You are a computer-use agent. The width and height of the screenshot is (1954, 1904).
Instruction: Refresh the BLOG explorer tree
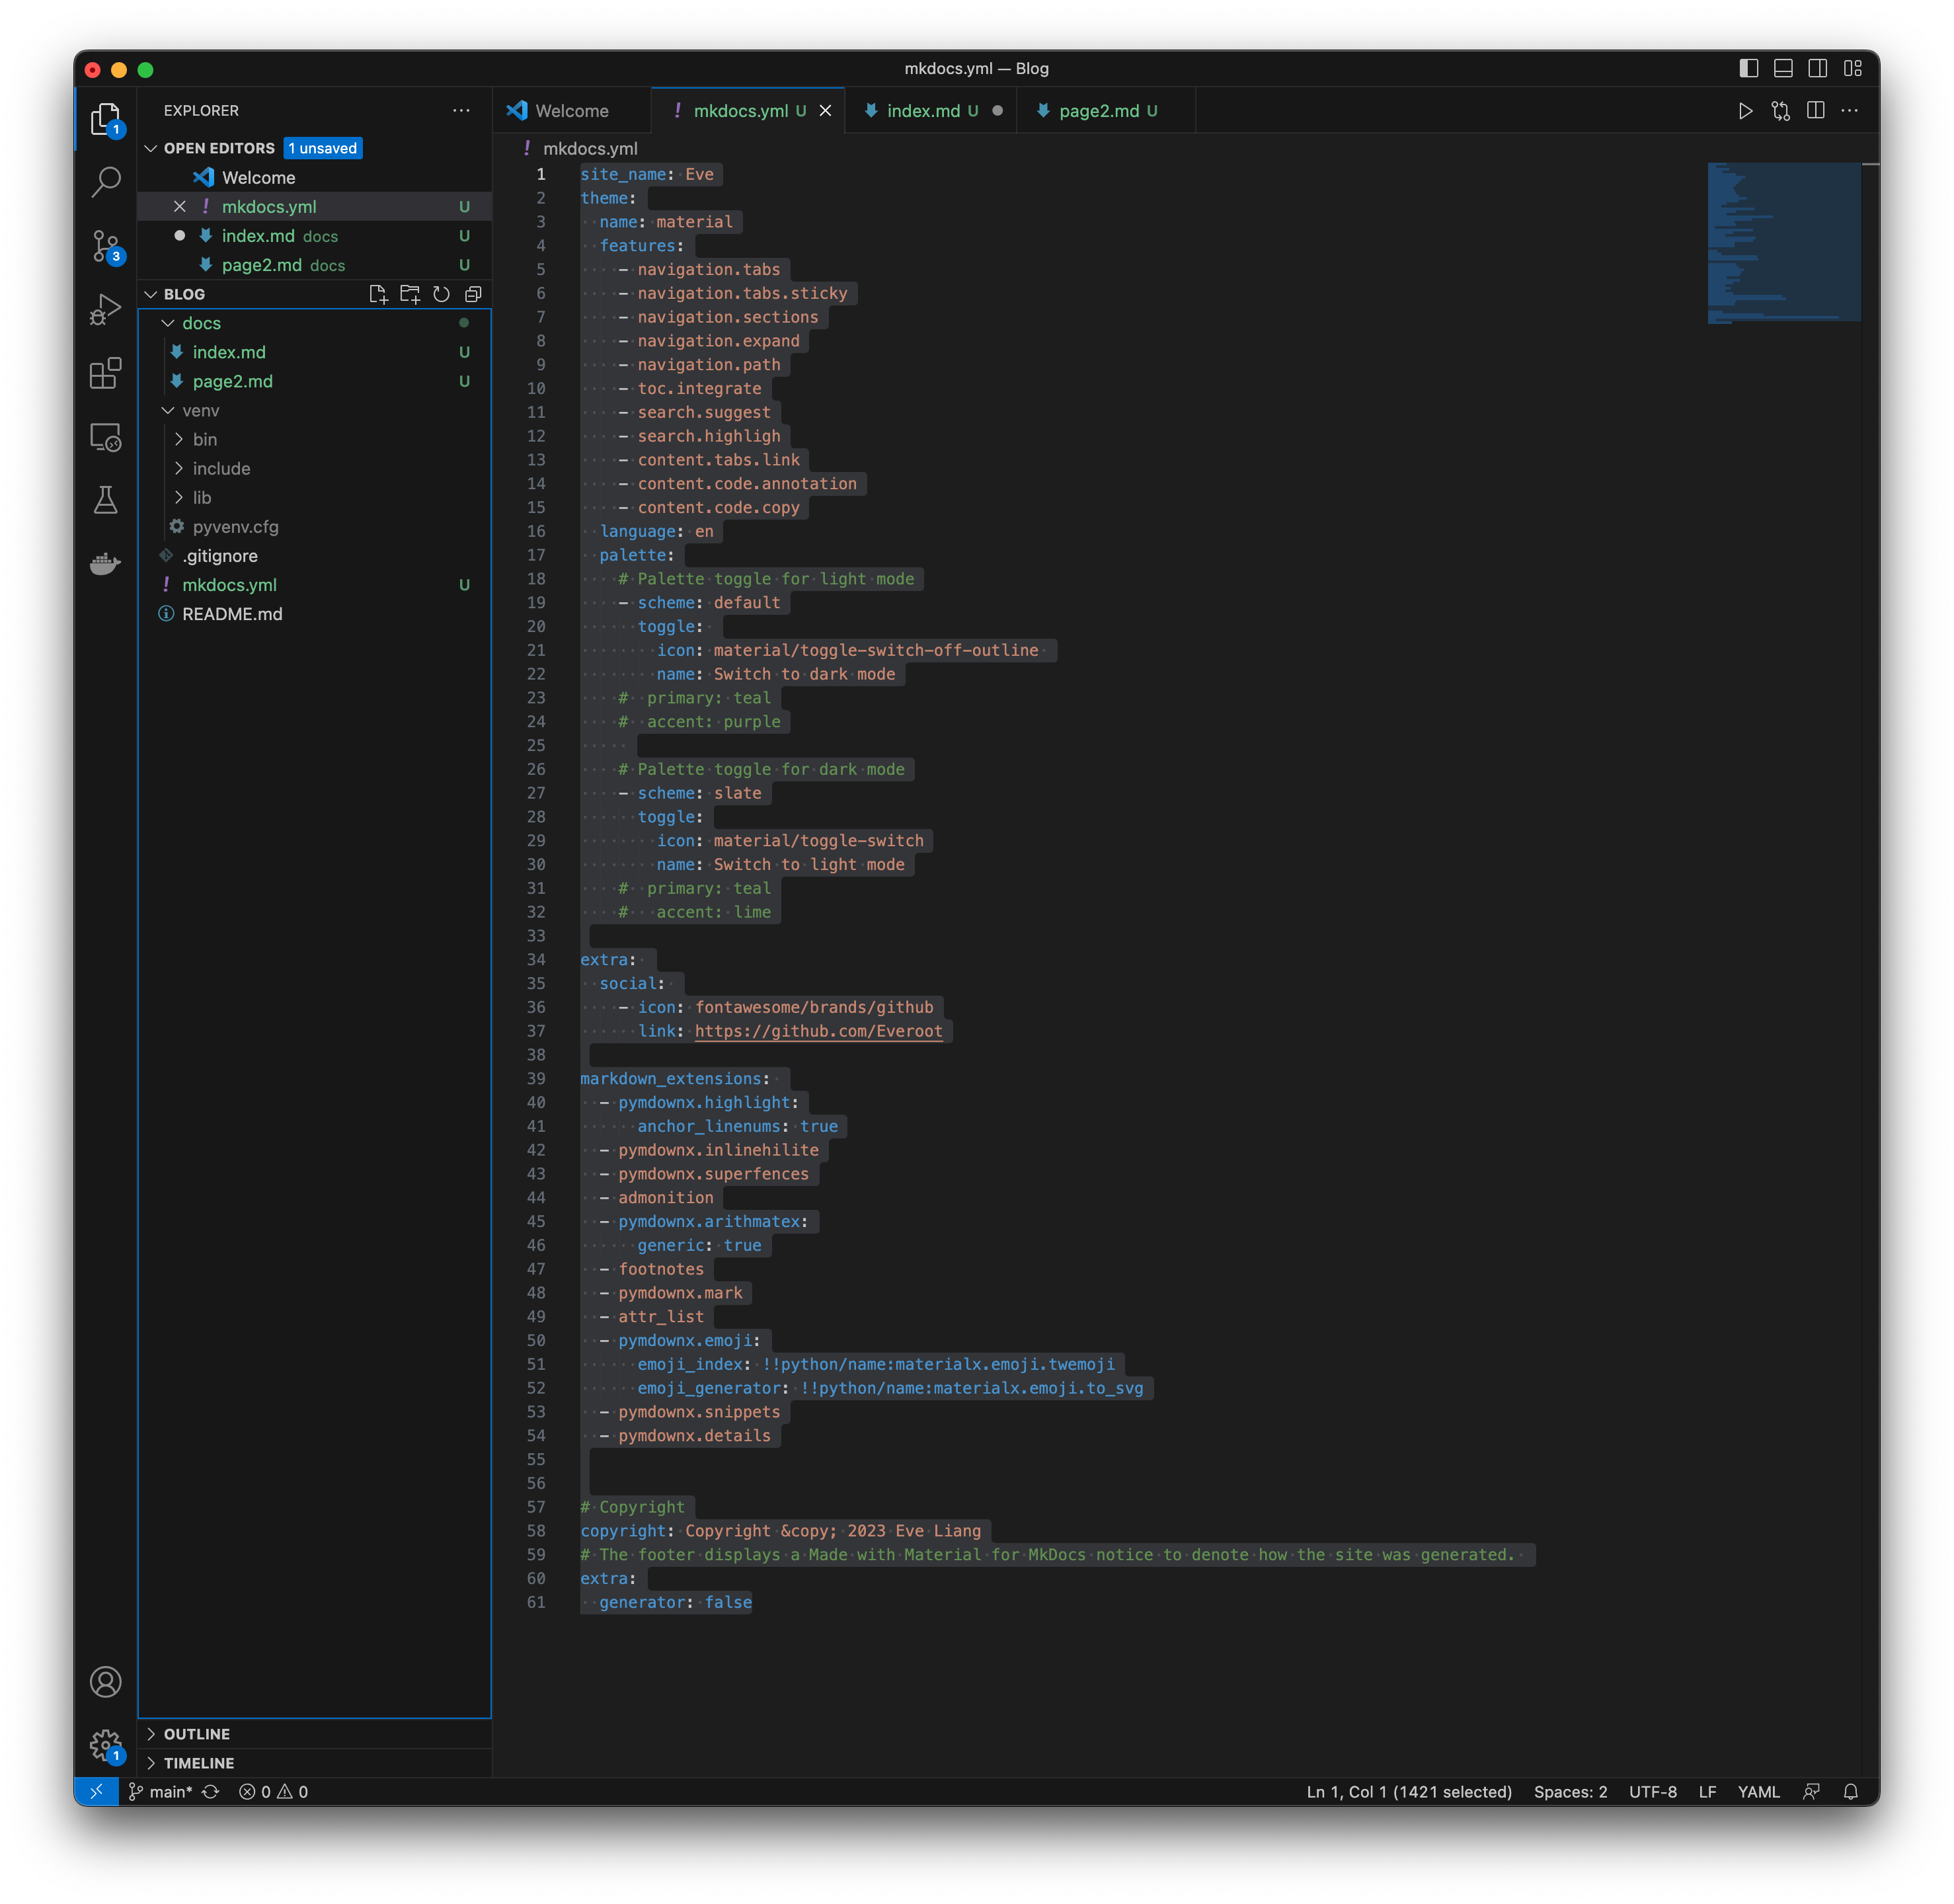click(x=441, y=294)
